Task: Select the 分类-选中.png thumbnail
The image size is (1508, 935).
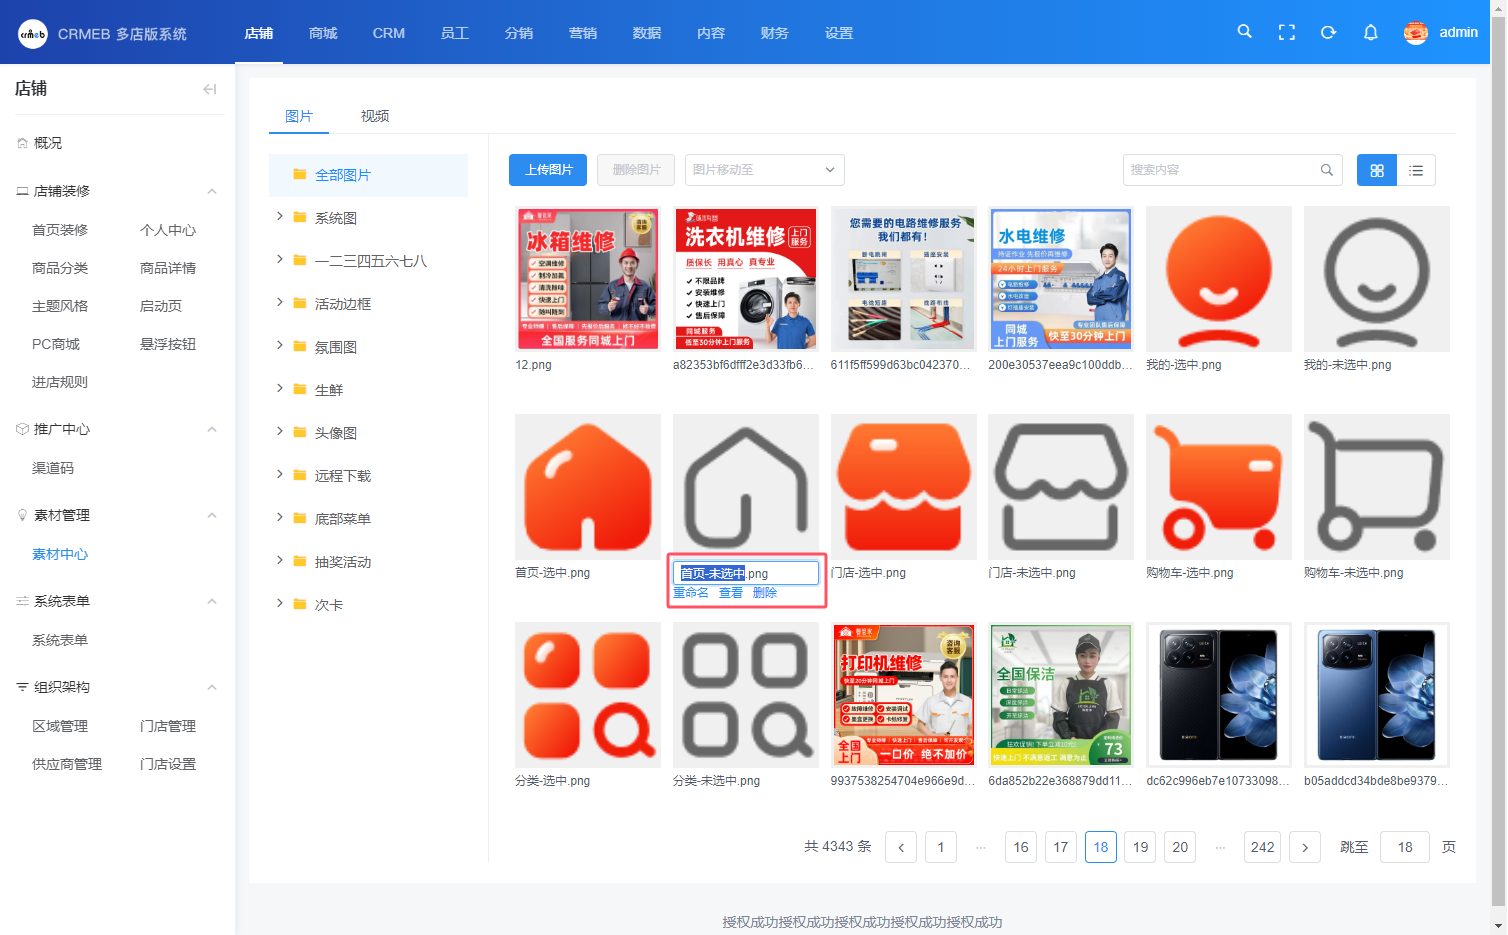Action: 588,695
